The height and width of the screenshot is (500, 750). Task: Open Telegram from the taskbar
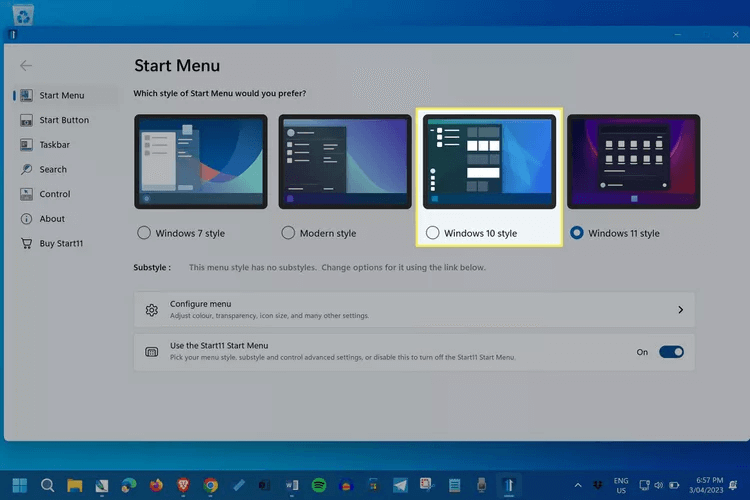point(400,486)
